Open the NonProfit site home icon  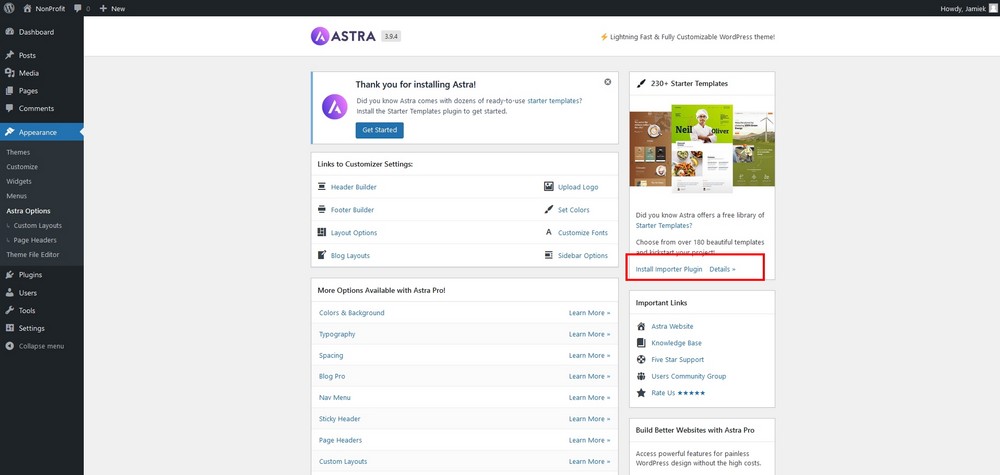pos(27,8)
